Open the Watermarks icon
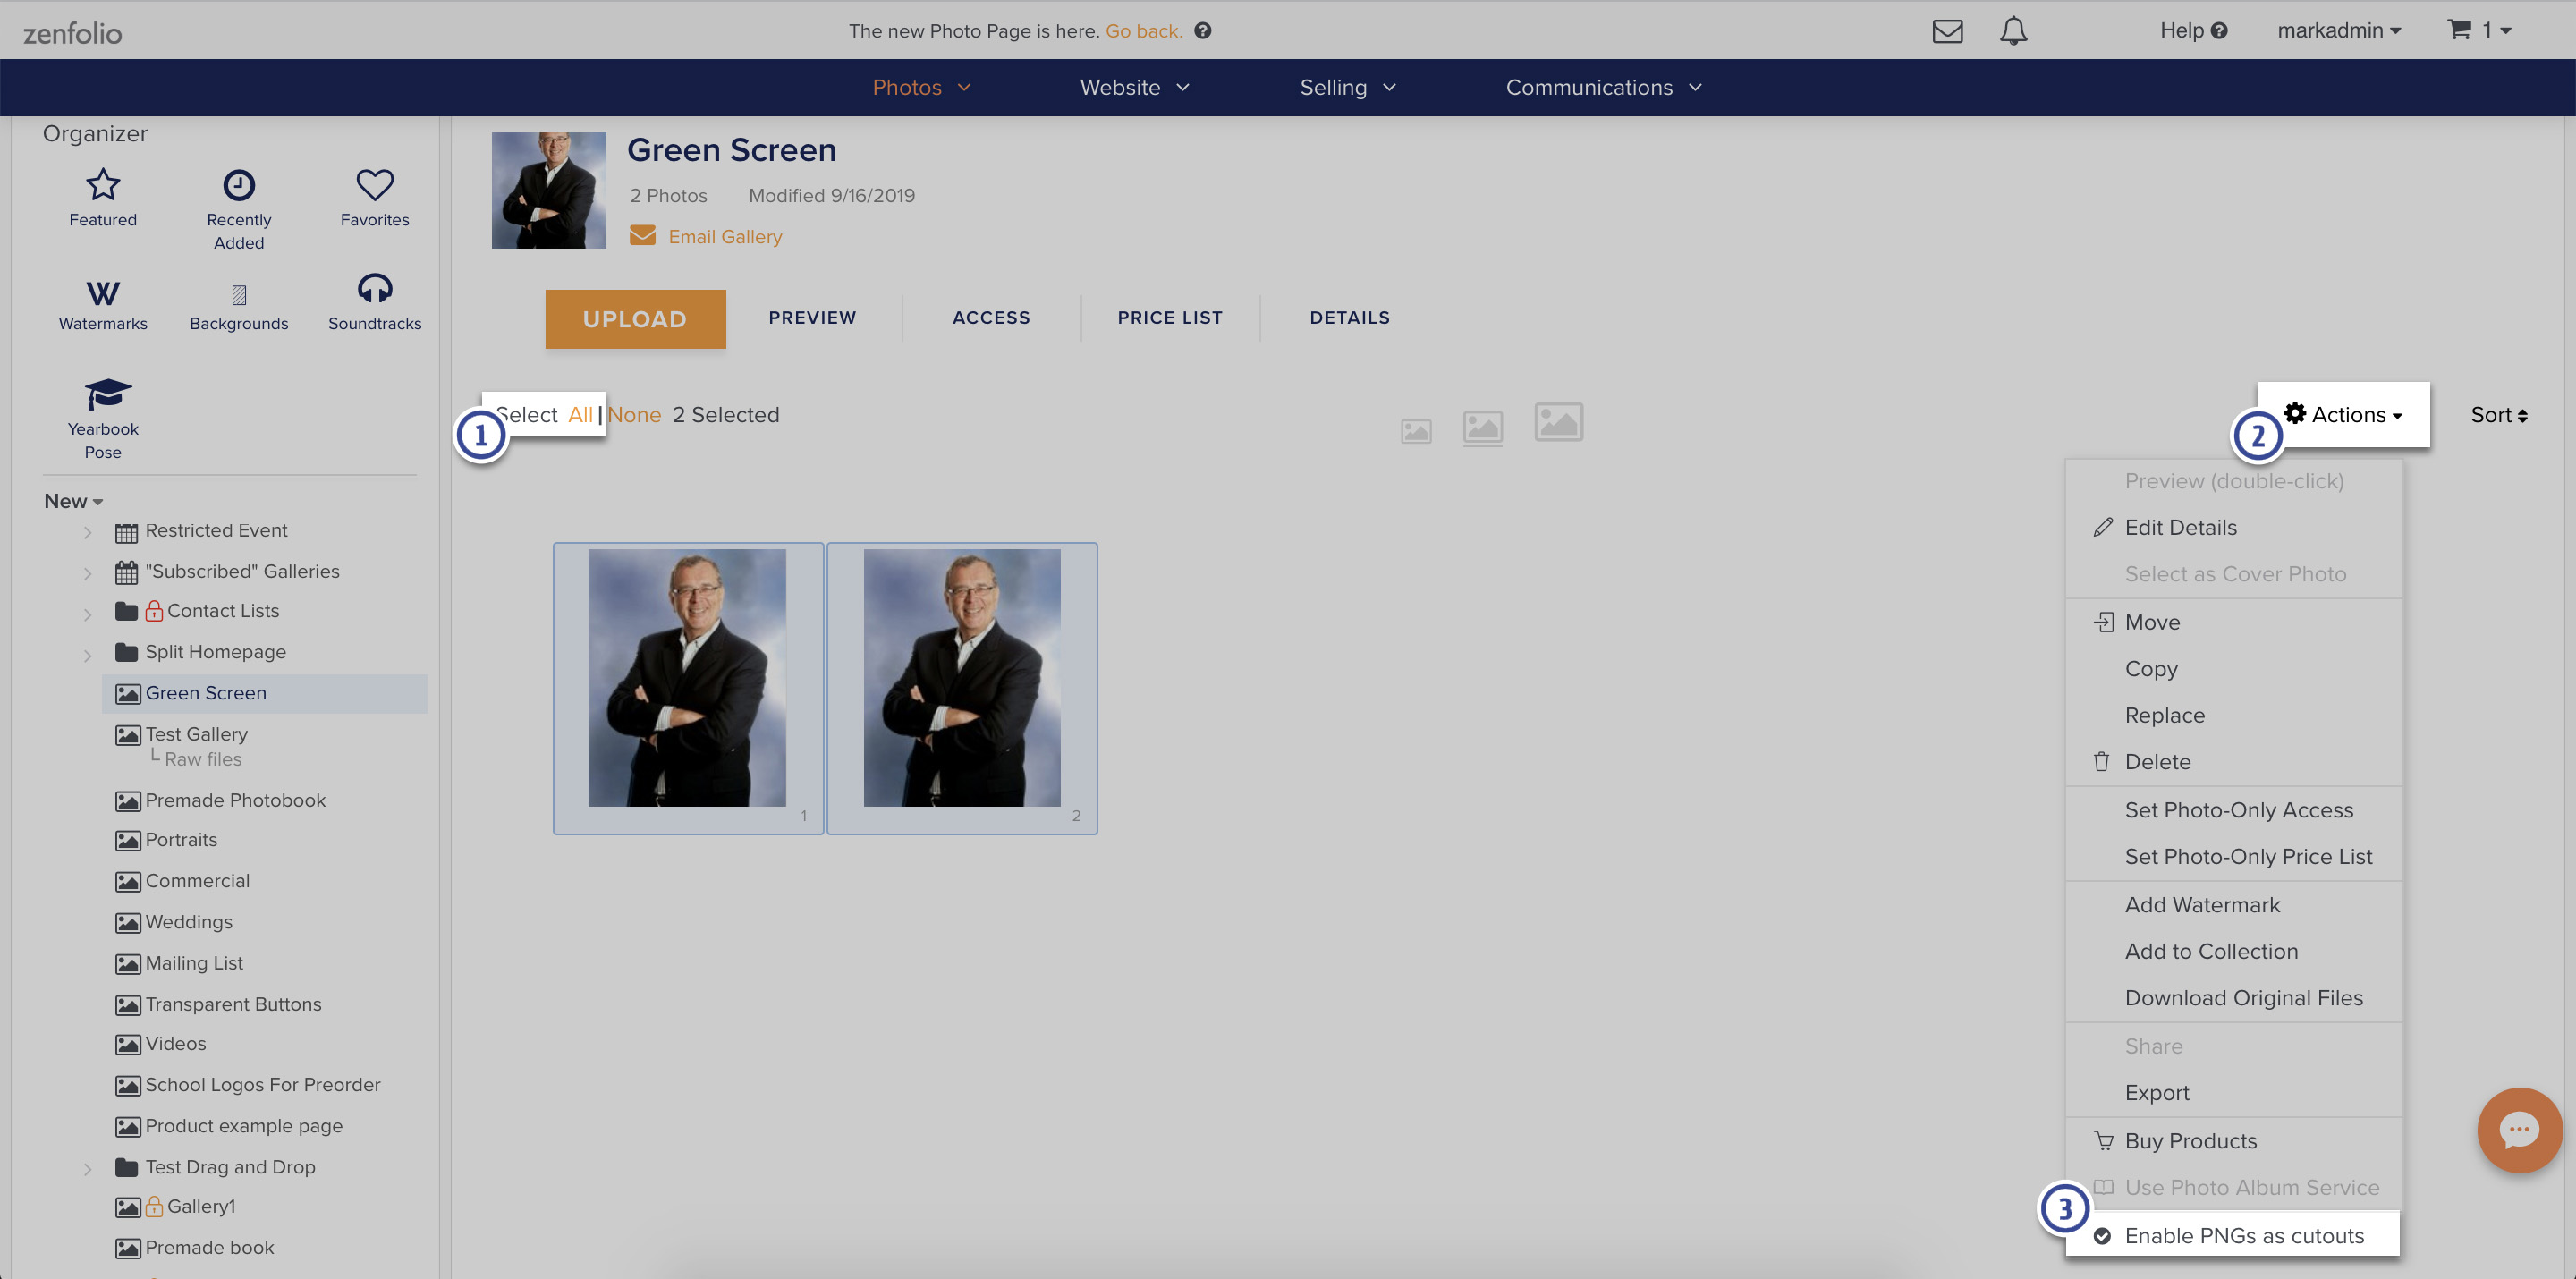The height and width of the screenshot is (1279, 2576). pyautogui.click(x=103, y=293)
